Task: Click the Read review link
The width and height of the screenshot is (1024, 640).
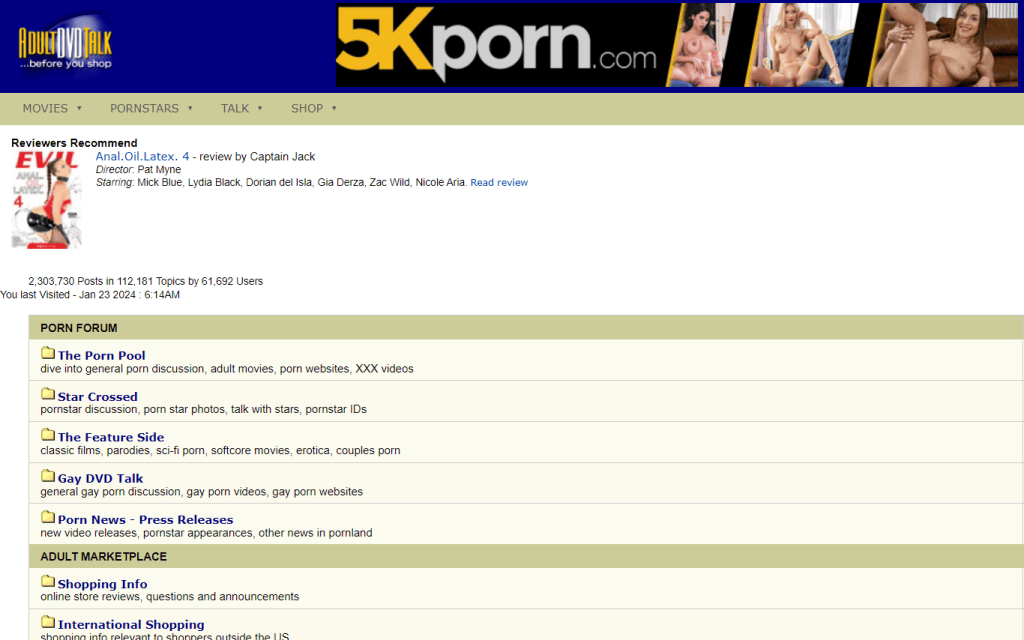Action: pos(499,183)
